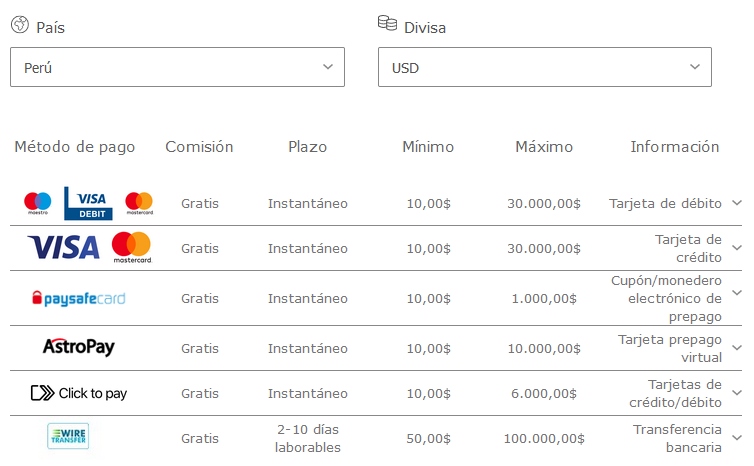Open the País dropdown showing Perú
The height and width of the screenshot is (466, 754).
(177, 67)
